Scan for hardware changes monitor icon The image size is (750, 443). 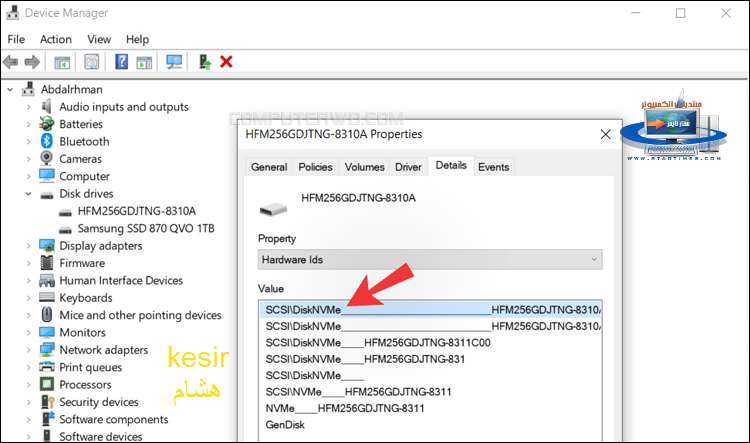(174, 62)
